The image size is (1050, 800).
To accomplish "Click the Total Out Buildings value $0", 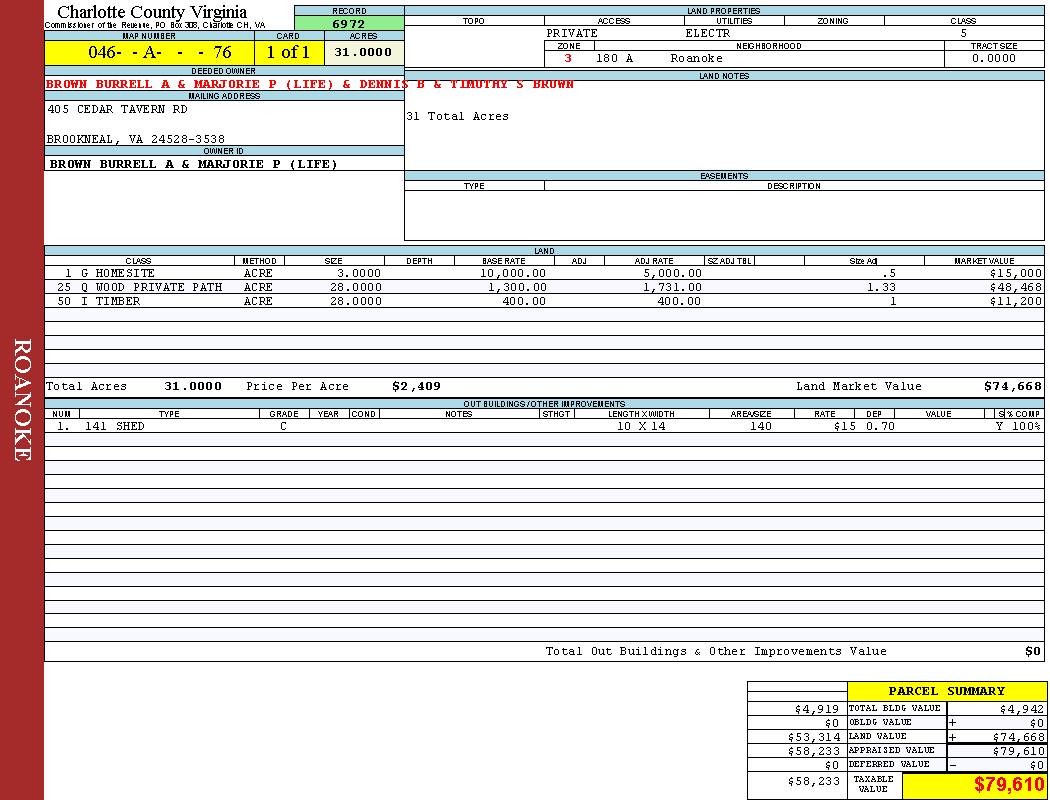I will click(1032, 652).
